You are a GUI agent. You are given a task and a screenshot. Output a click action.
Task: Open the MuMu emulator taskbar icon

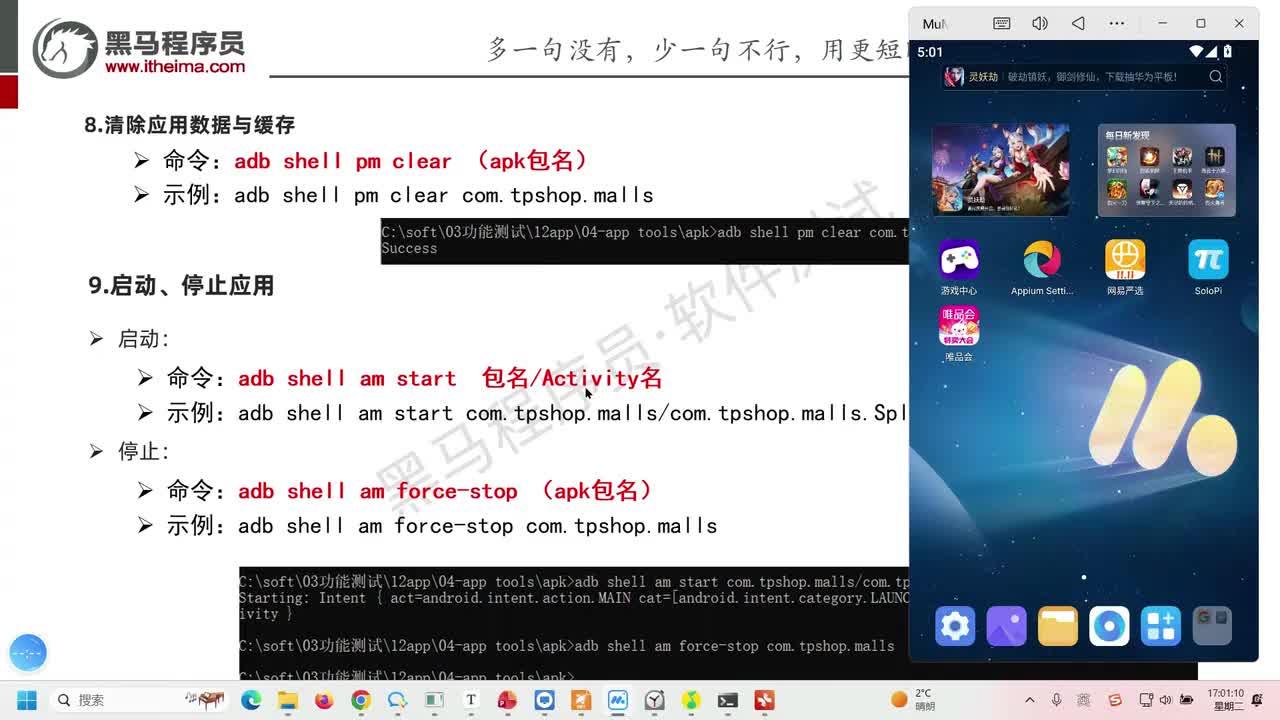click(x=617, y=700)
